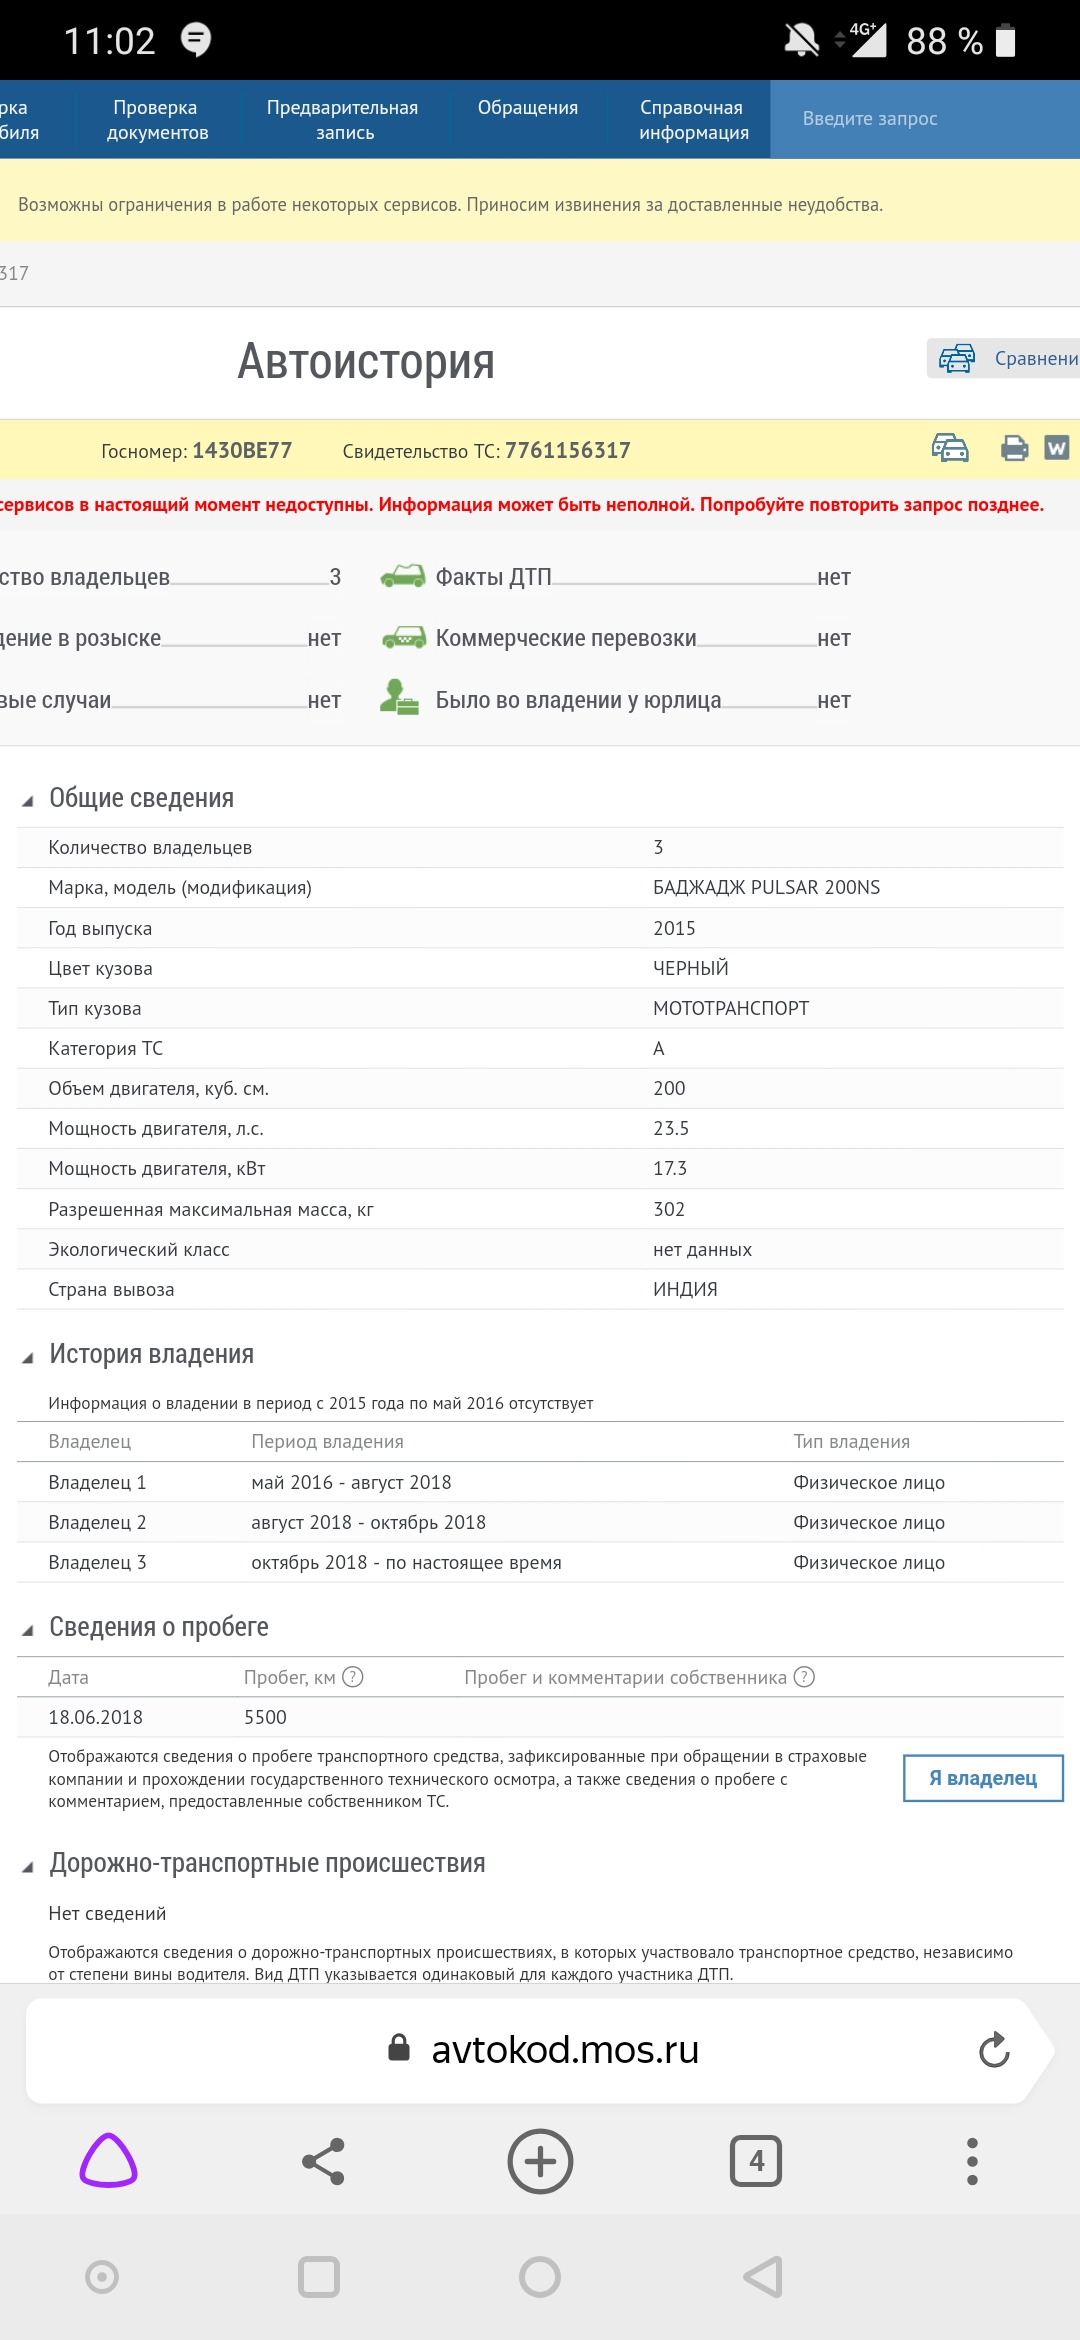Viewport: 1080px width, 2340px height.
Task: Open Проверка документов menu item
Action: [x=156, y=120]
